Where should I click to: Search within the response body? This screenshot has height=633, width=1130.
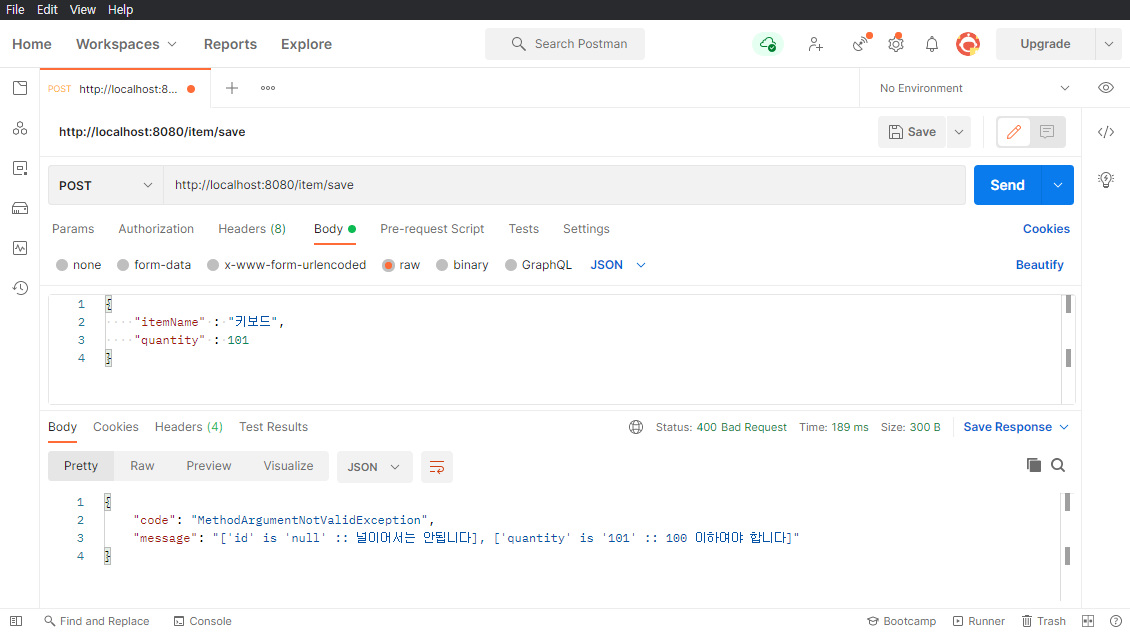click(x=1058, y=465)
